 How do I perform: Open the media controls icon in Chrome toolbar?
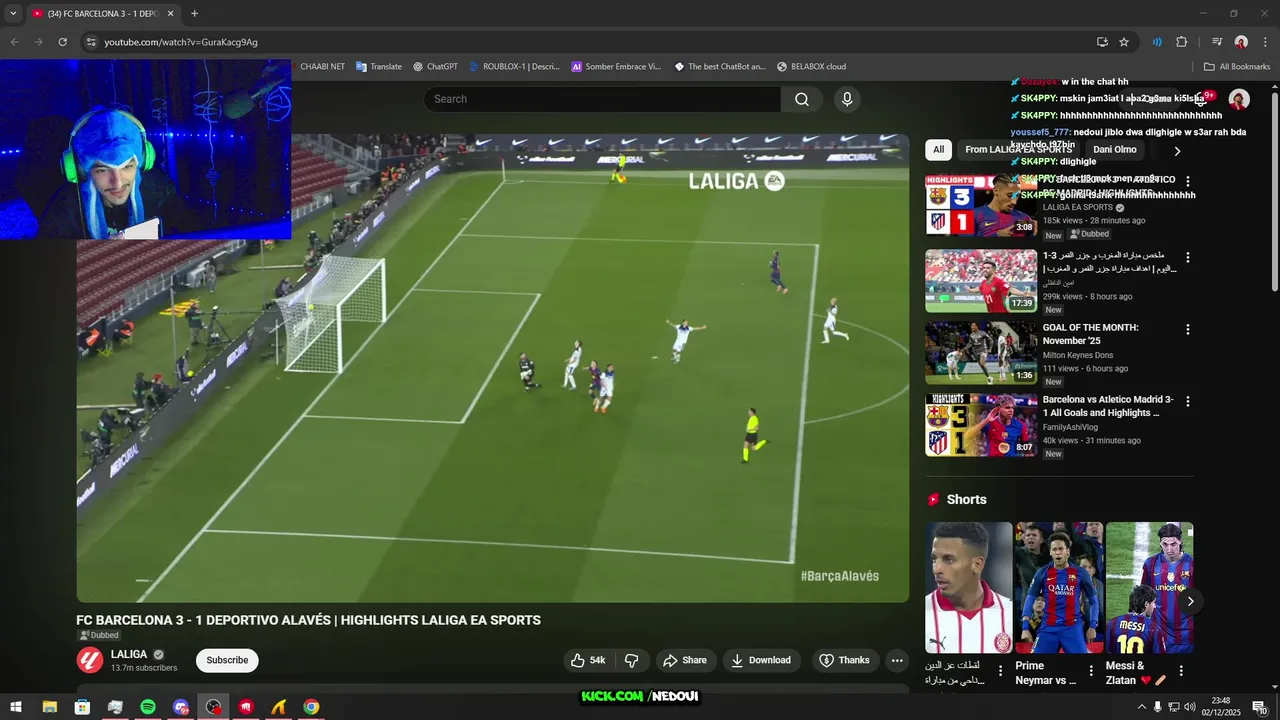[1217, 42]
